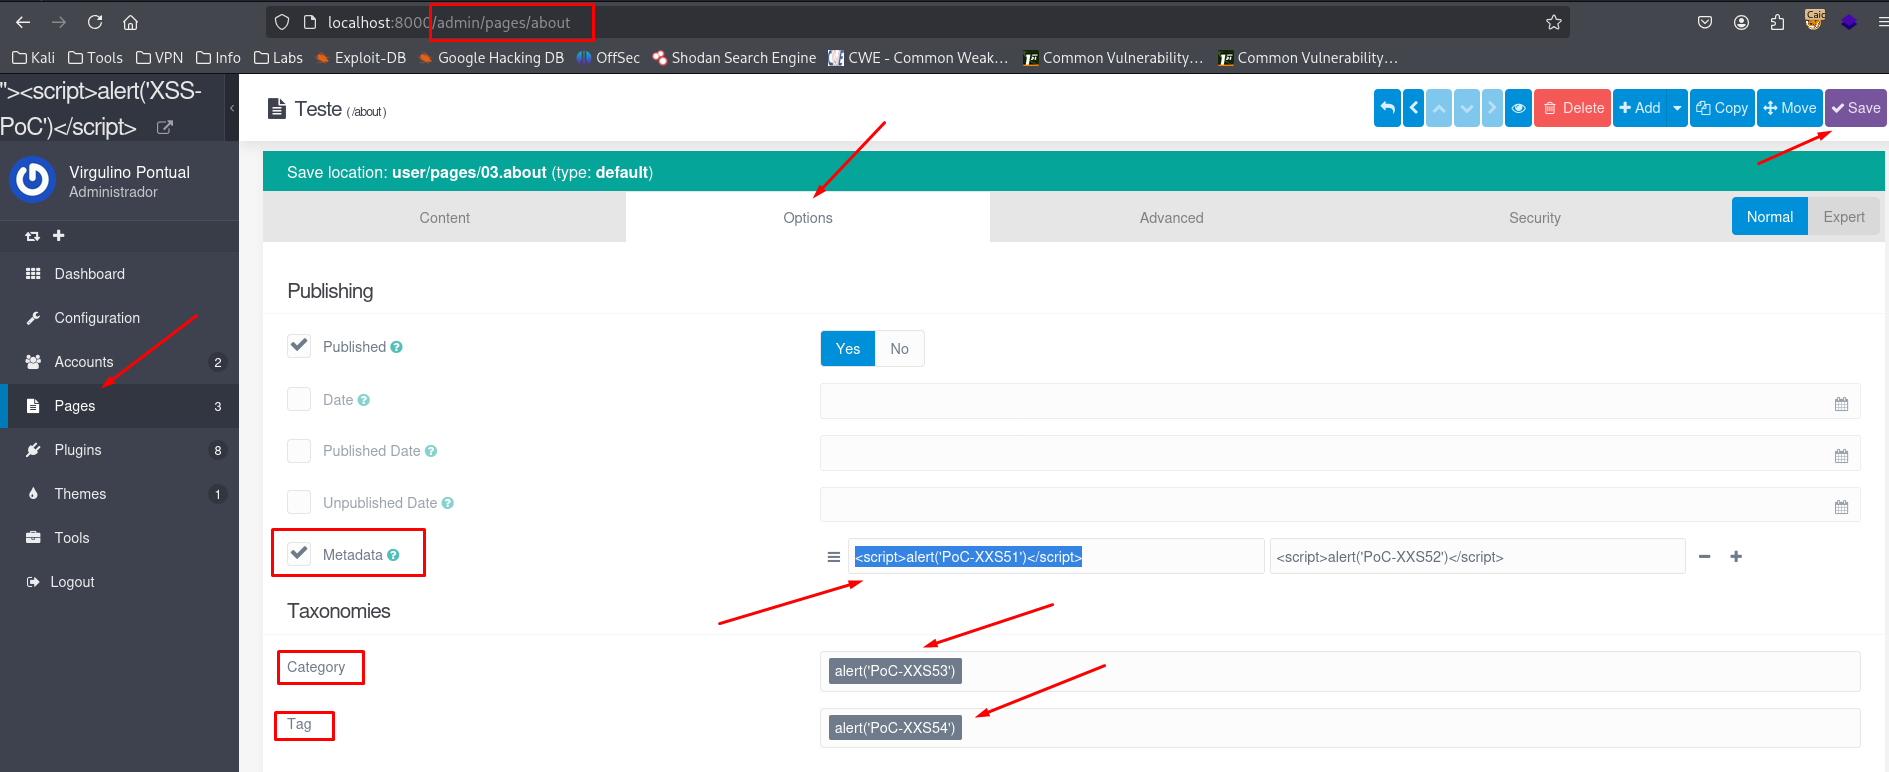1889x772 pixels.
Task: Remove metadata row with minus icon
Action: tap(1705, 557)
